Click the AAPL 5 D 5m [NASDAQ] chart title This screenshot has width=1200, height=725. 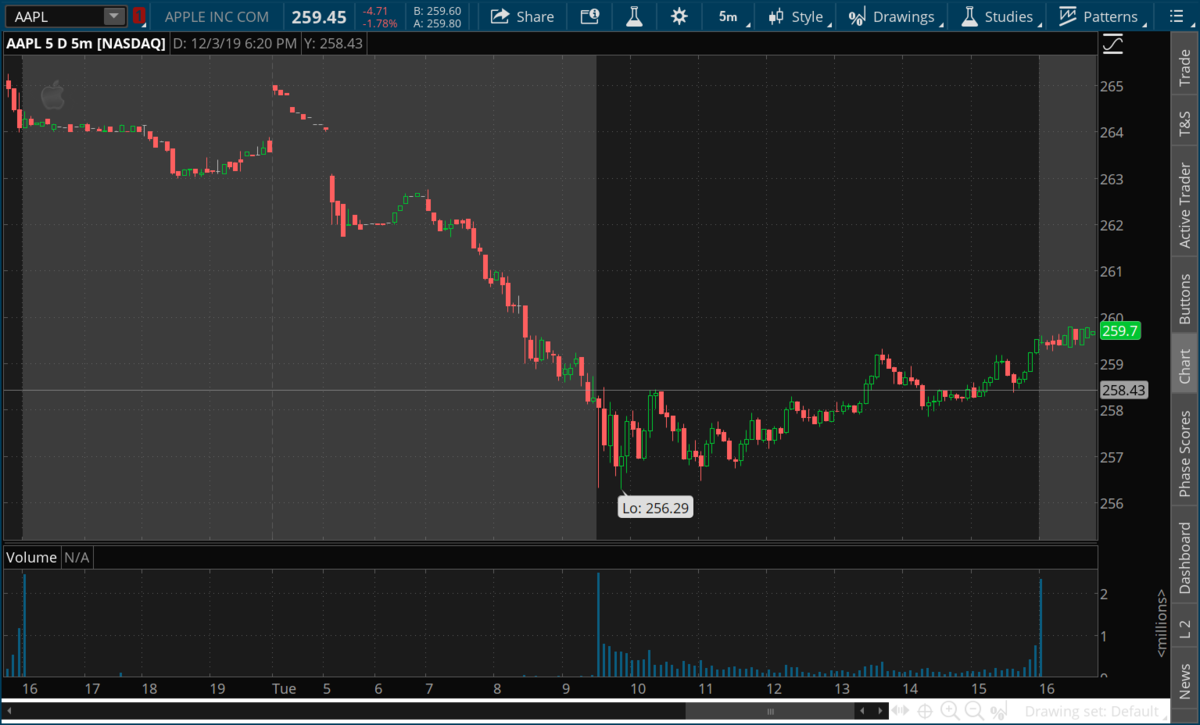click(86, 44)
